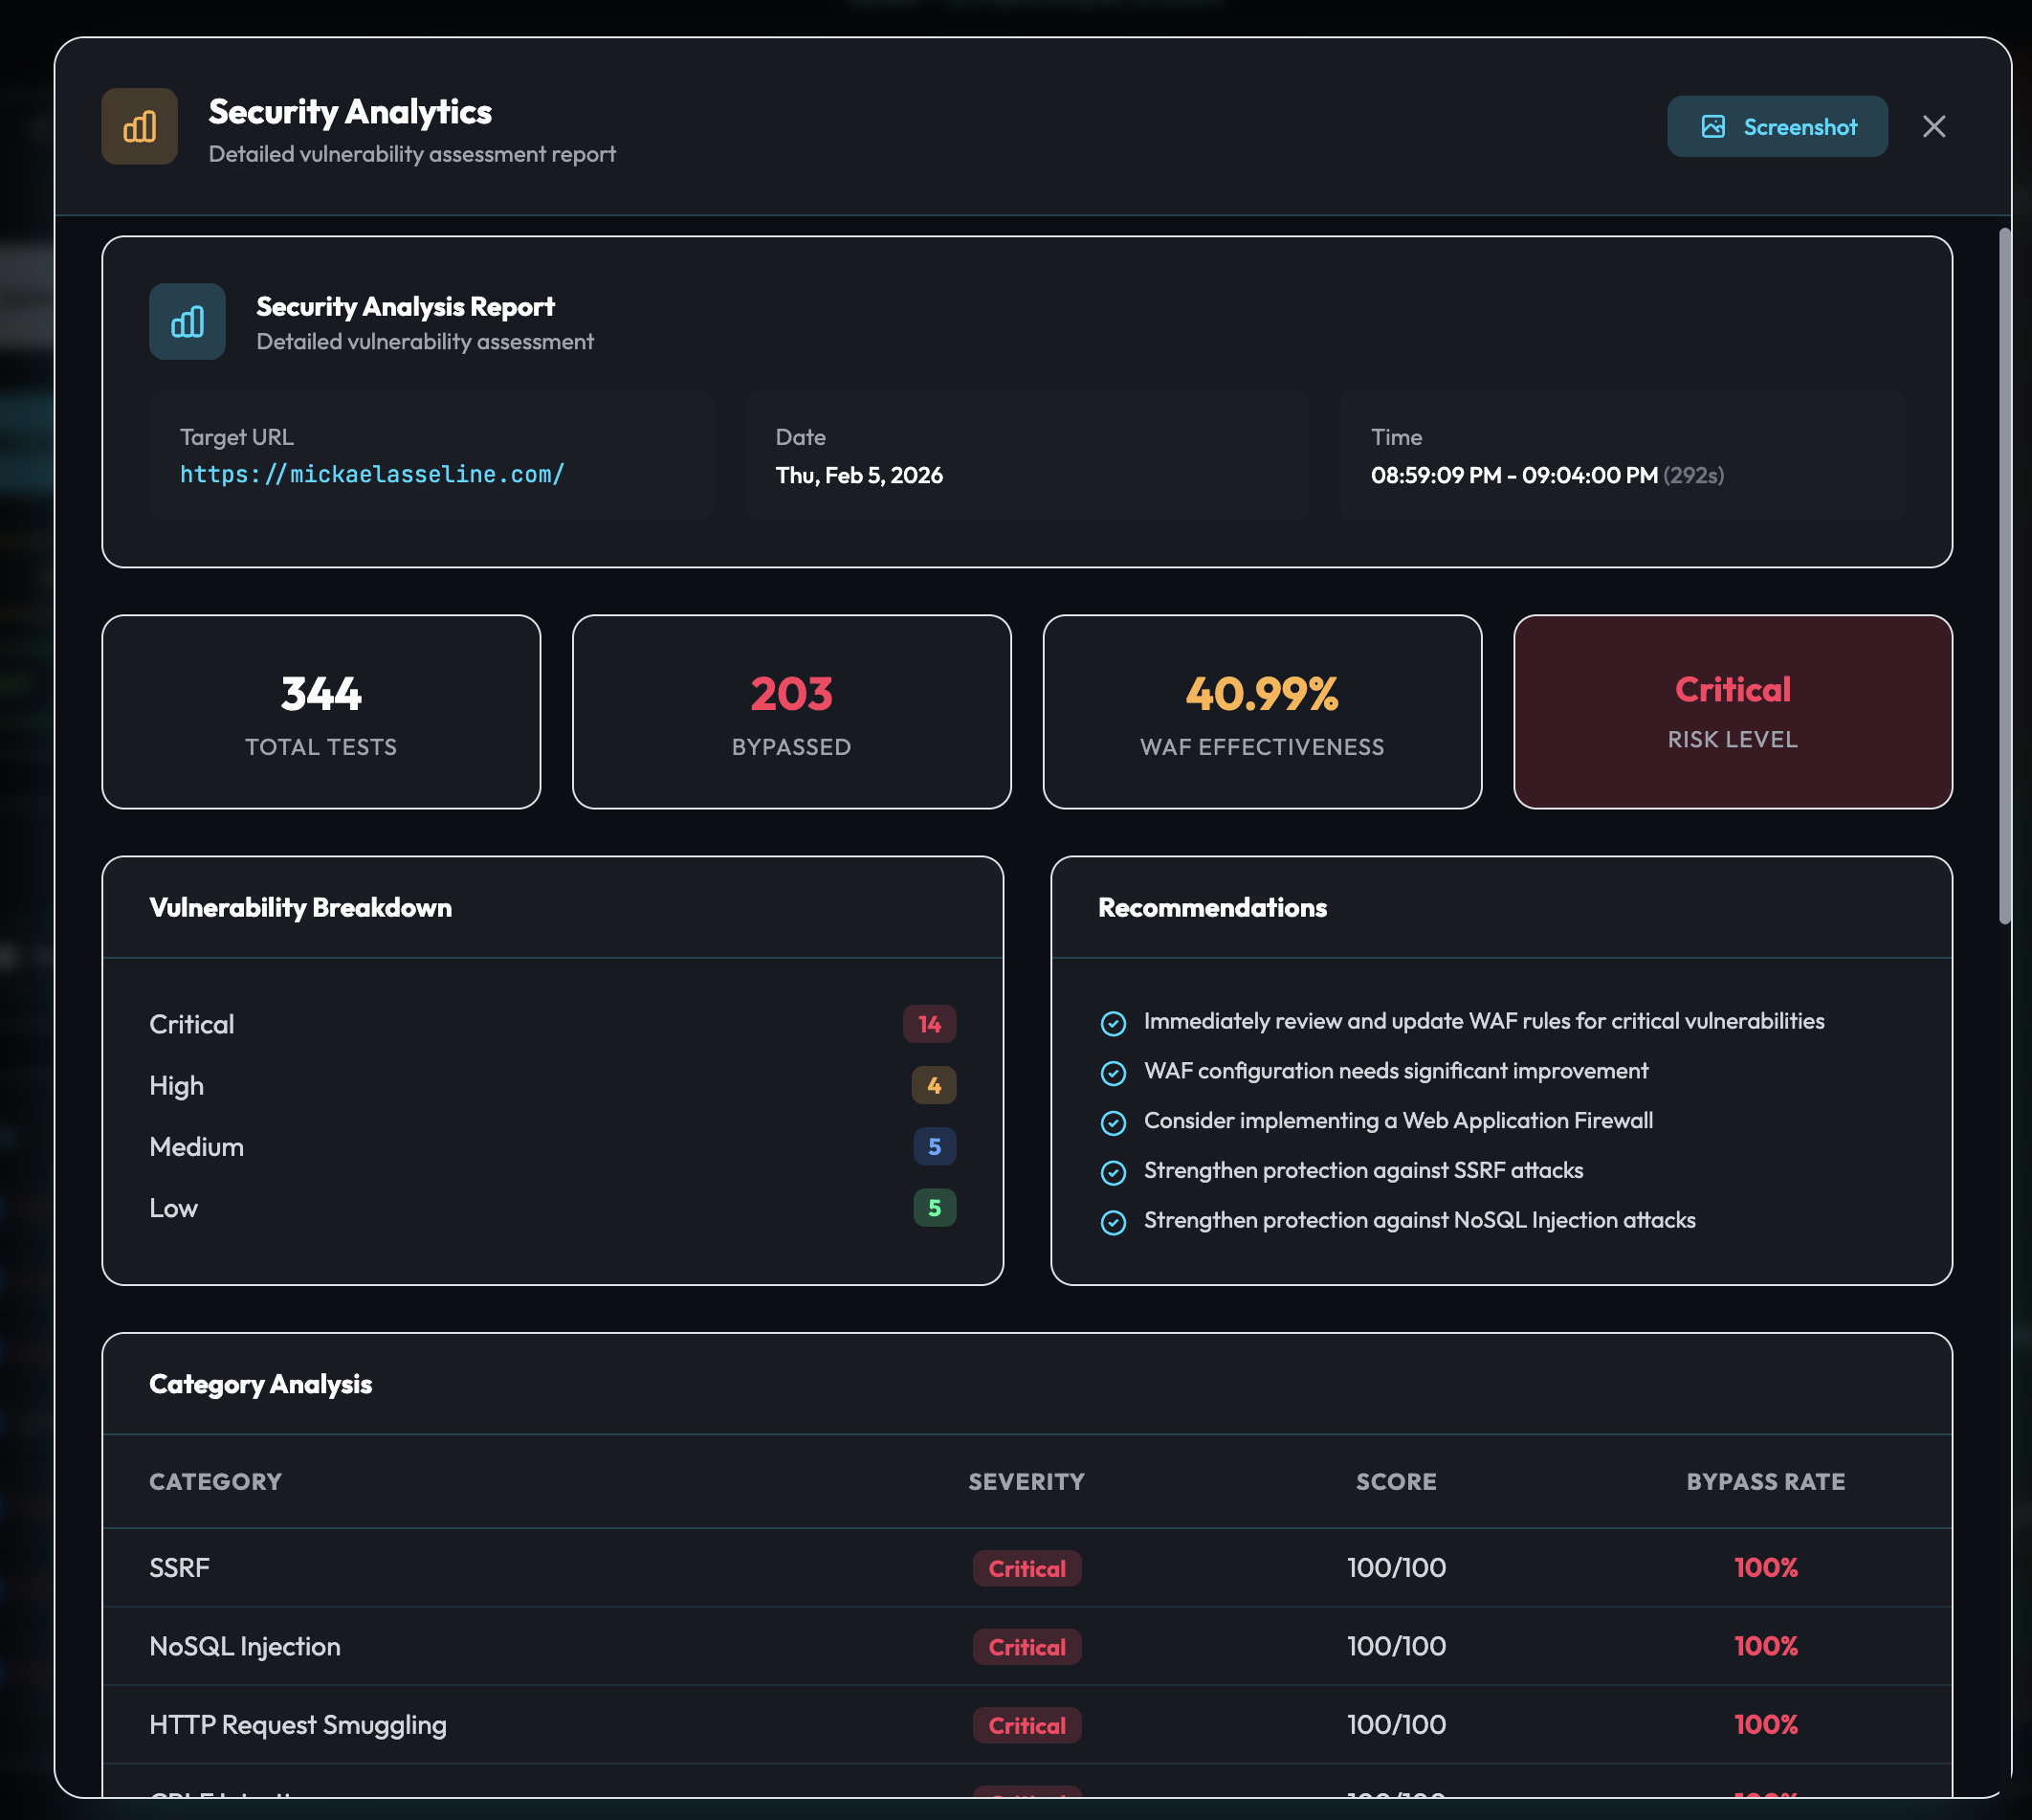Click the Vulnerability Breakdown heading
Screen dimensions: 2032x1820
(x=300, y=908)
